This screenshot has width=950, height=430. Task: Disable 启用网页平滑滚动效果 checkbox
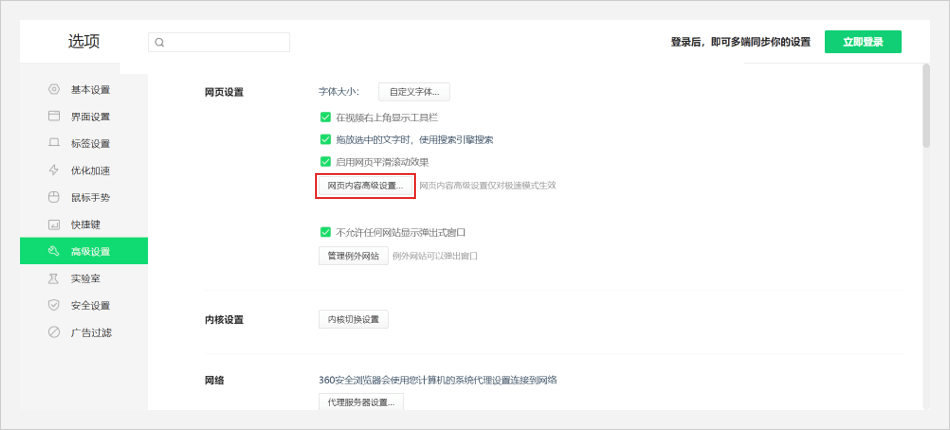click(325, 161)
